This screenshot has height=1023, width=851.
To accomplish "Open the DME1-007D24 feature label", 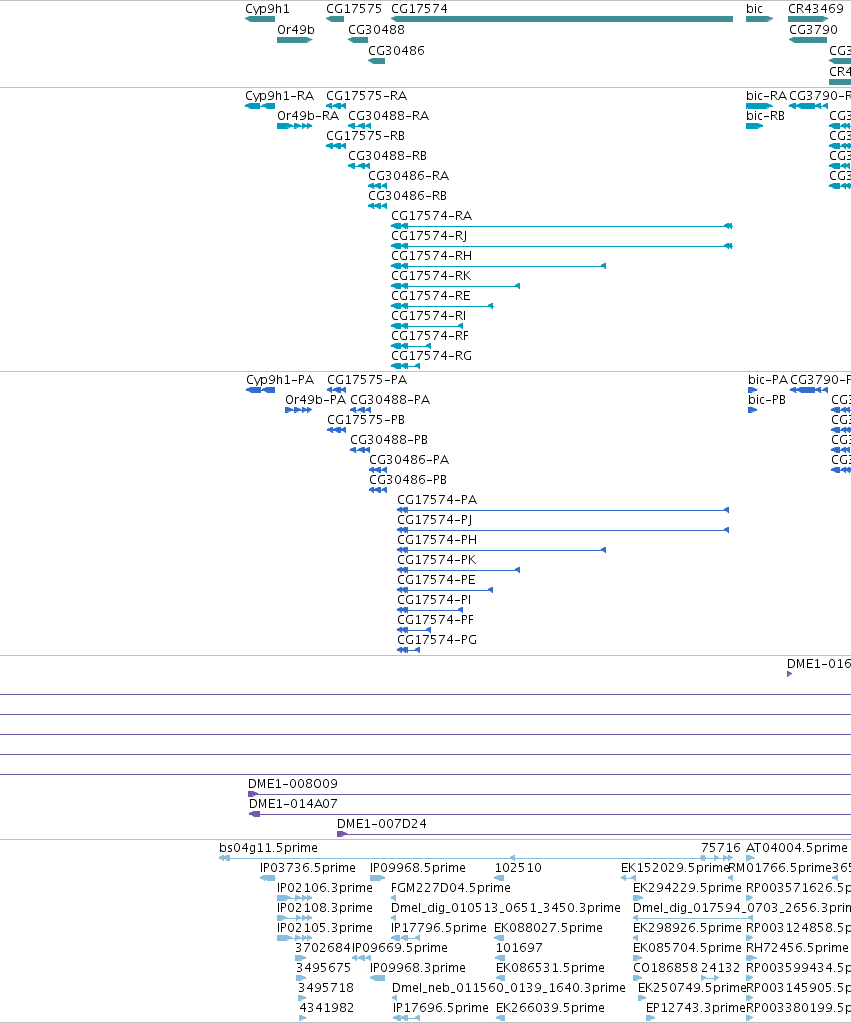I will click(382, 824).
